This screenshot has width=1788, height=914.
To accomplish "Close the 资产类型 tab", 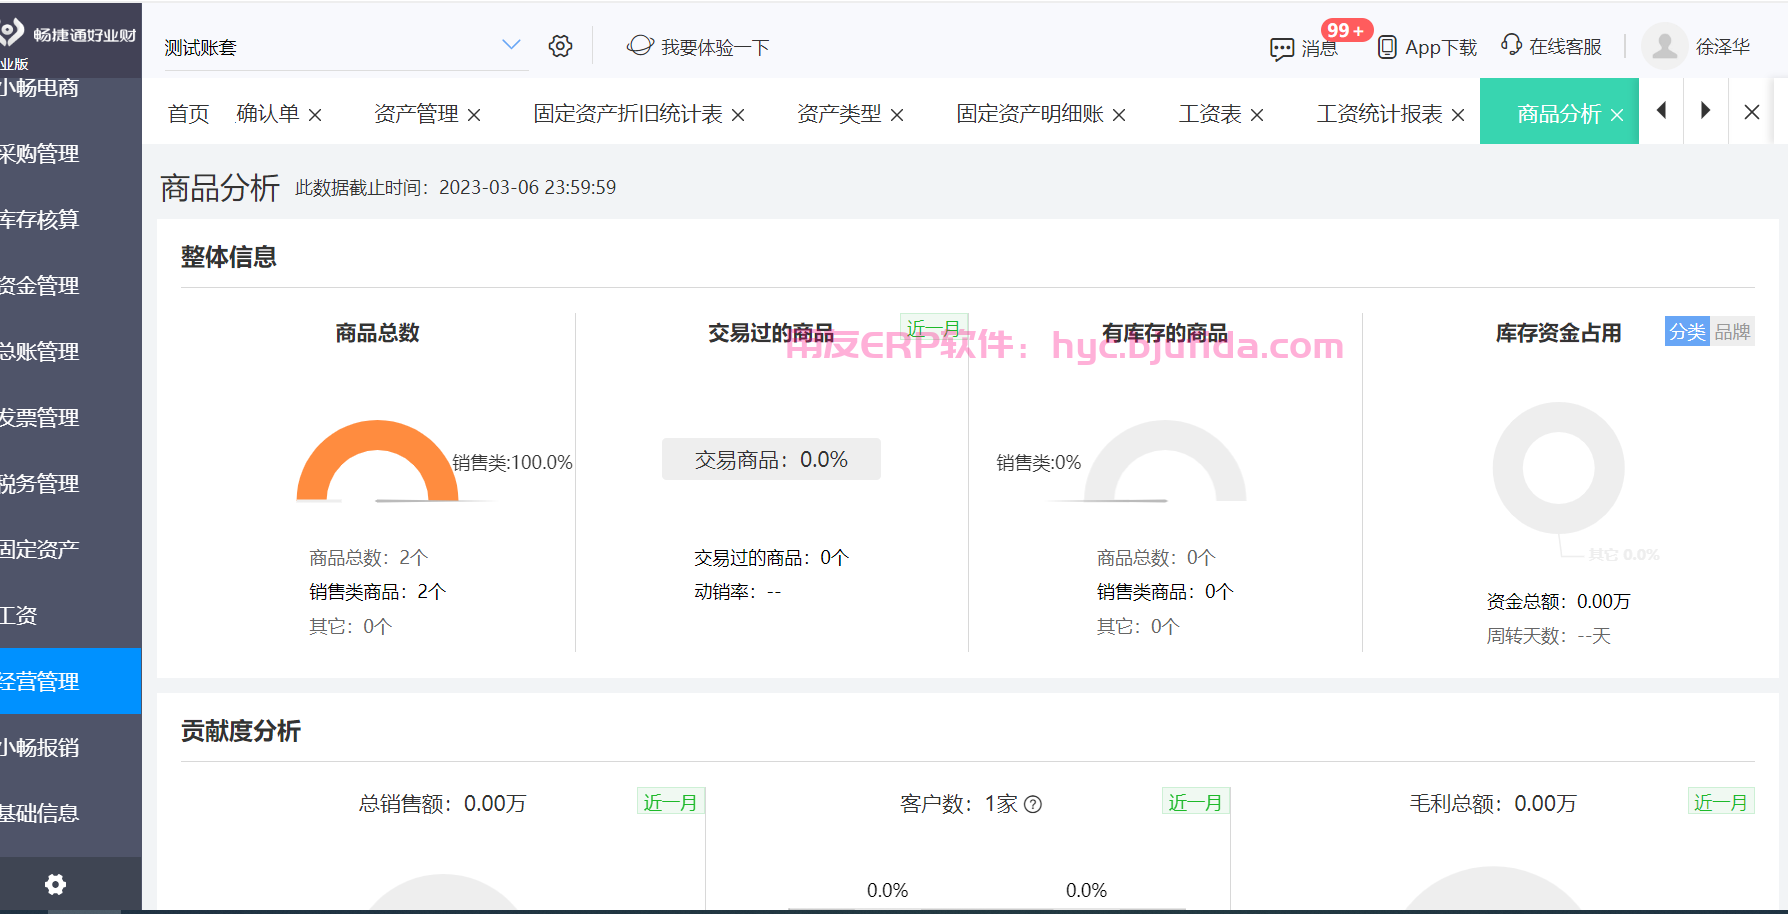I will [x=897, y=115].
